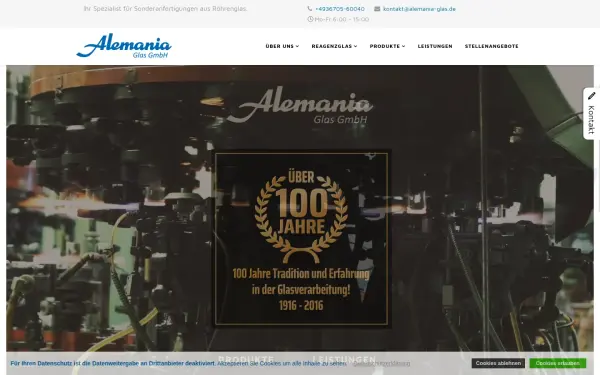Expand the REAGENZGLAS menu chevron

[x=355, y=46]
